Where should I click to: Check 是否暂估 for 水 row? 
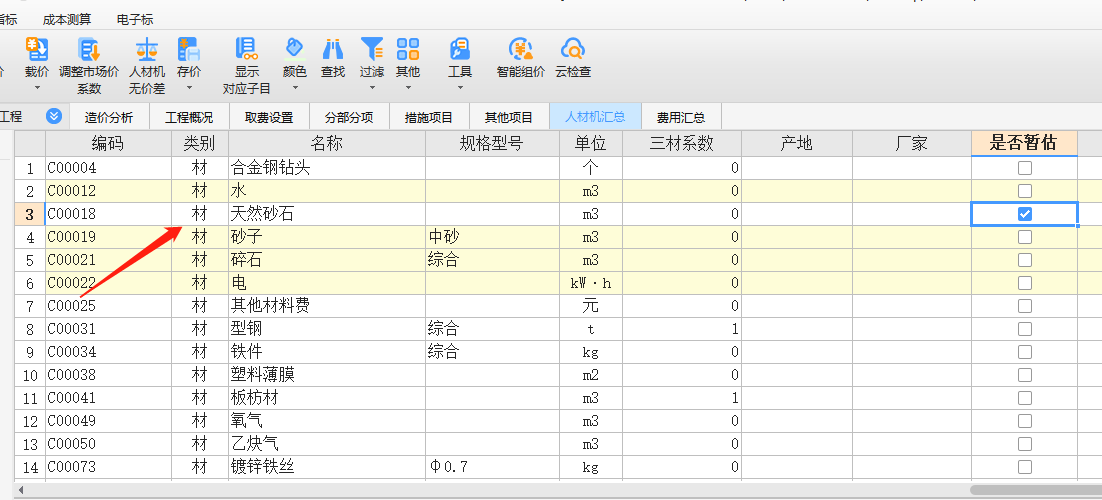coord(1025,191)
